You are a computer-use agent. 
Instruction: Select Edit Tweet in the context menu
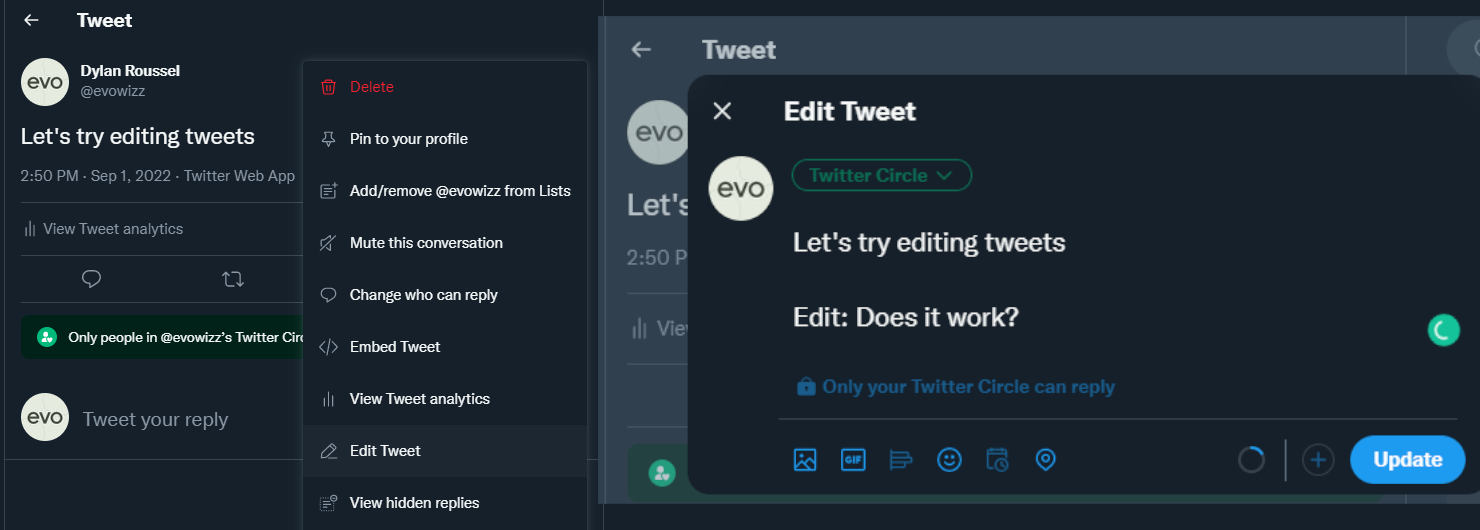[385, 451]
